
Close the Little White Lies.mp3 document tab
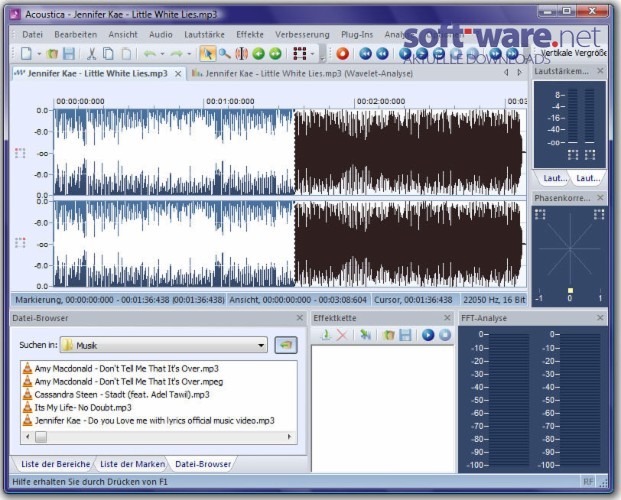pos(178,74)
